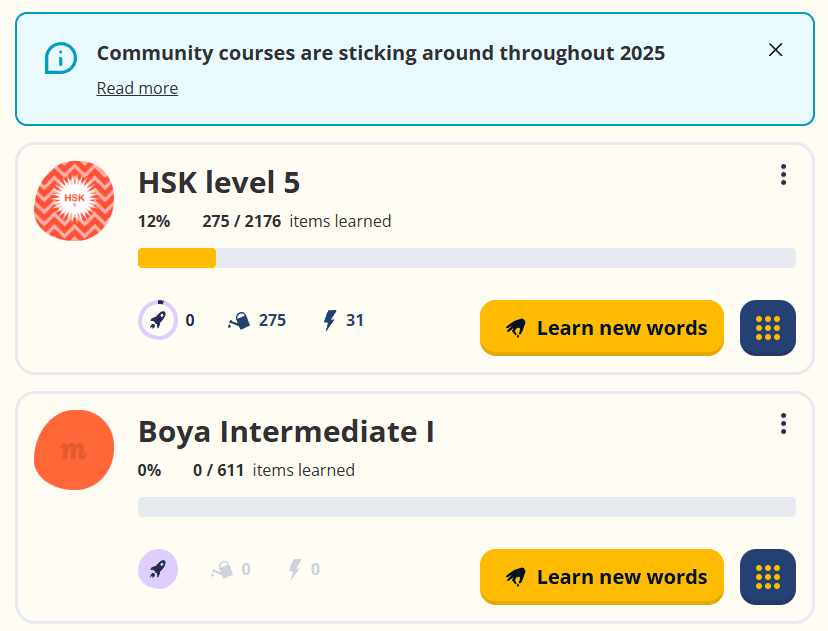The image size is (828, 631).
Task: Open the Read more link
Action: 137,88
